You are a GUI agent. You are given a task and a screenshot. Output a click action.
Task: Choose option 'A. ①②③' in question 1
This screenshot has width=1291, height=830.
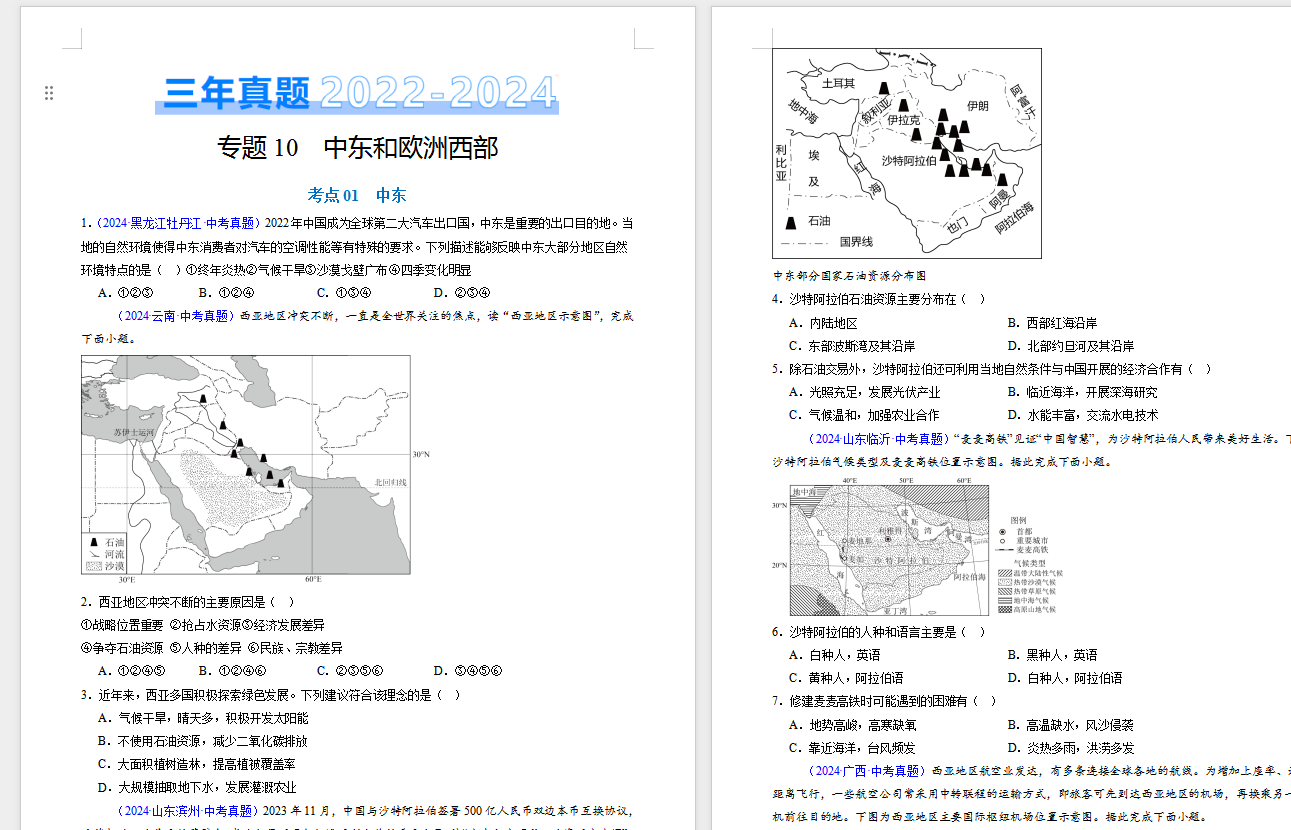click(125, 293)
